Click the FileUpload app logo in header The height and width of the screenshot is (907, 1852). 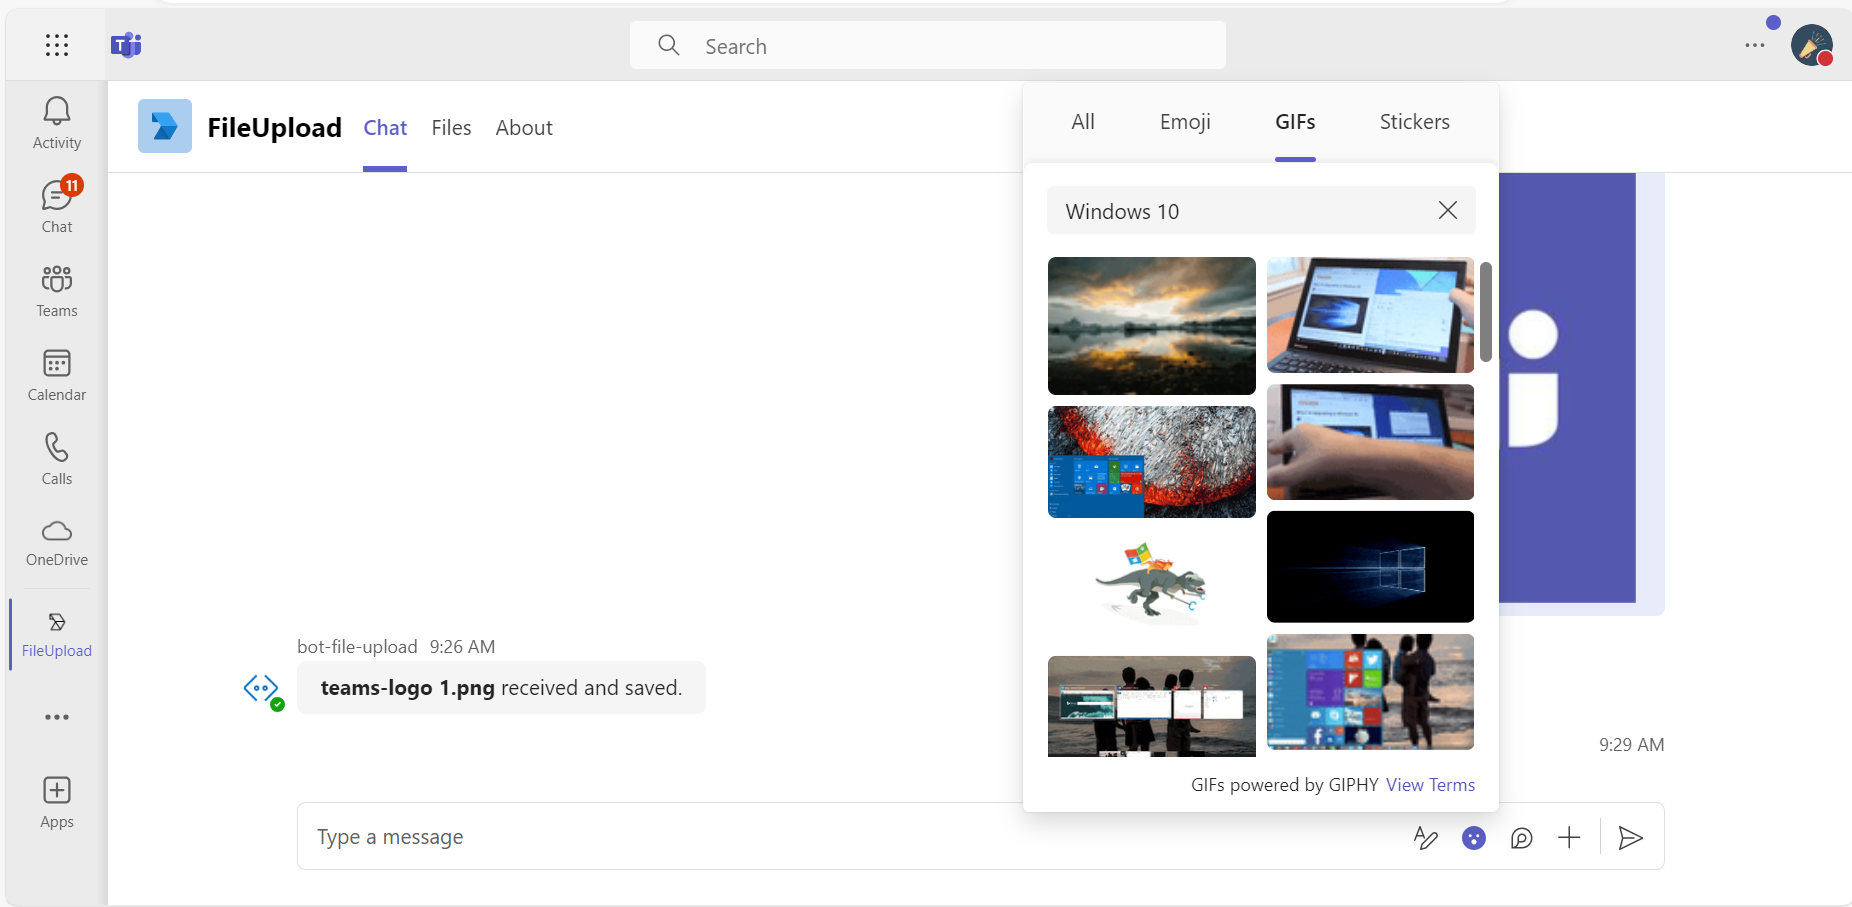pyautogui.click(x=165, y=126)
